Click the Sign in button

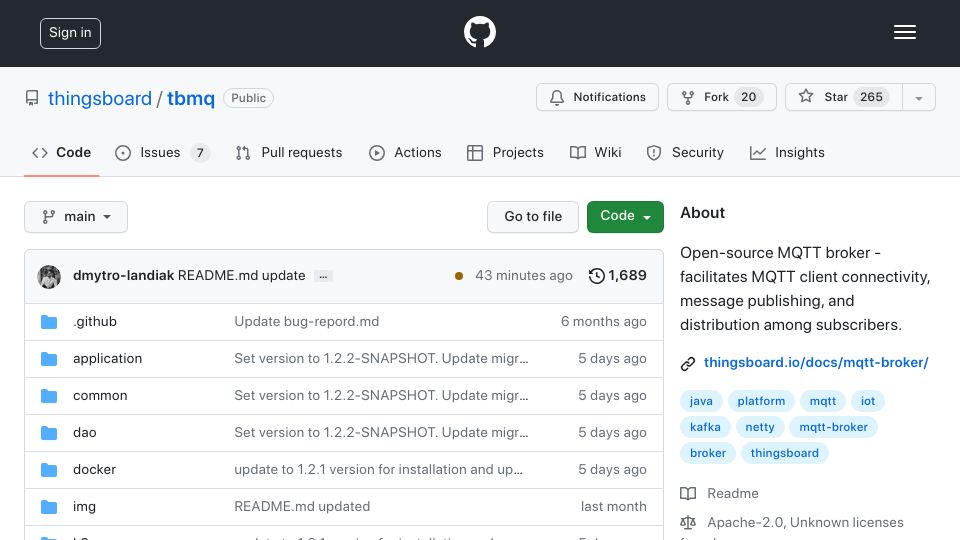tap(70, 33)
